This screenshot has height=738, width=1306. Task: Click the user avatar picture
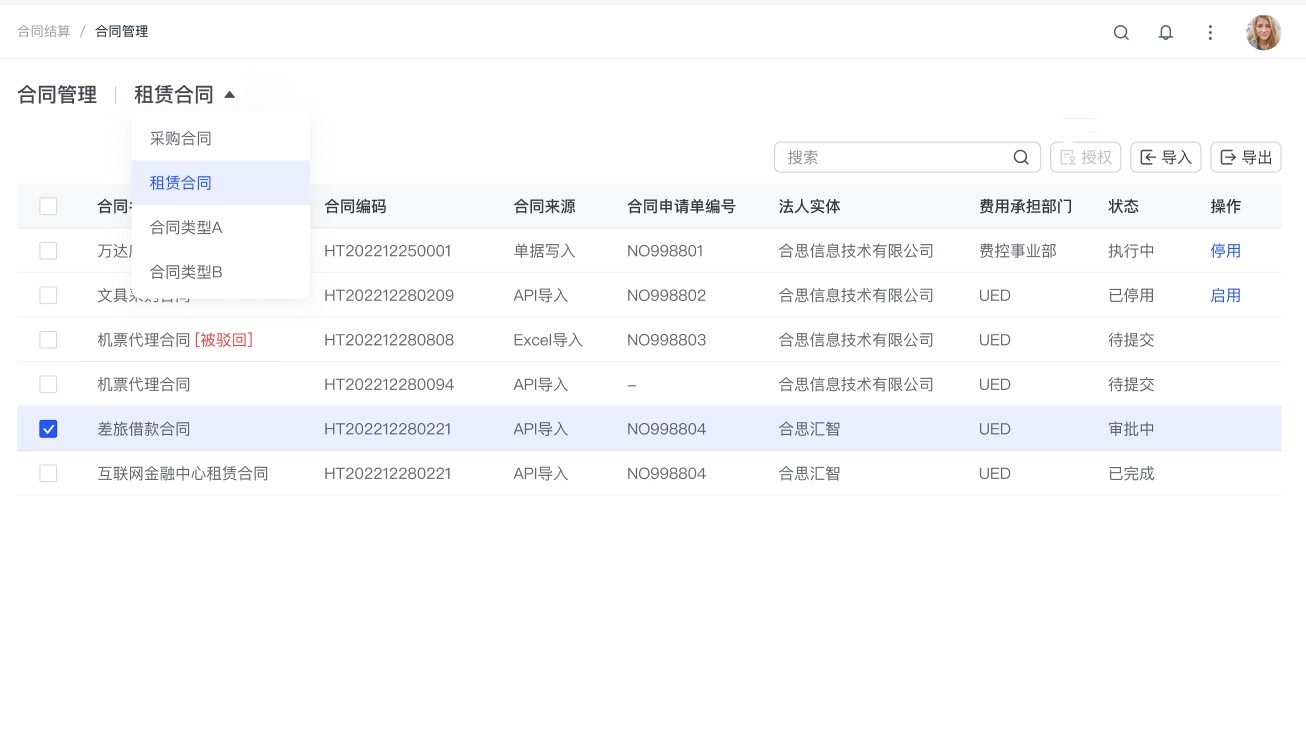1263,32
